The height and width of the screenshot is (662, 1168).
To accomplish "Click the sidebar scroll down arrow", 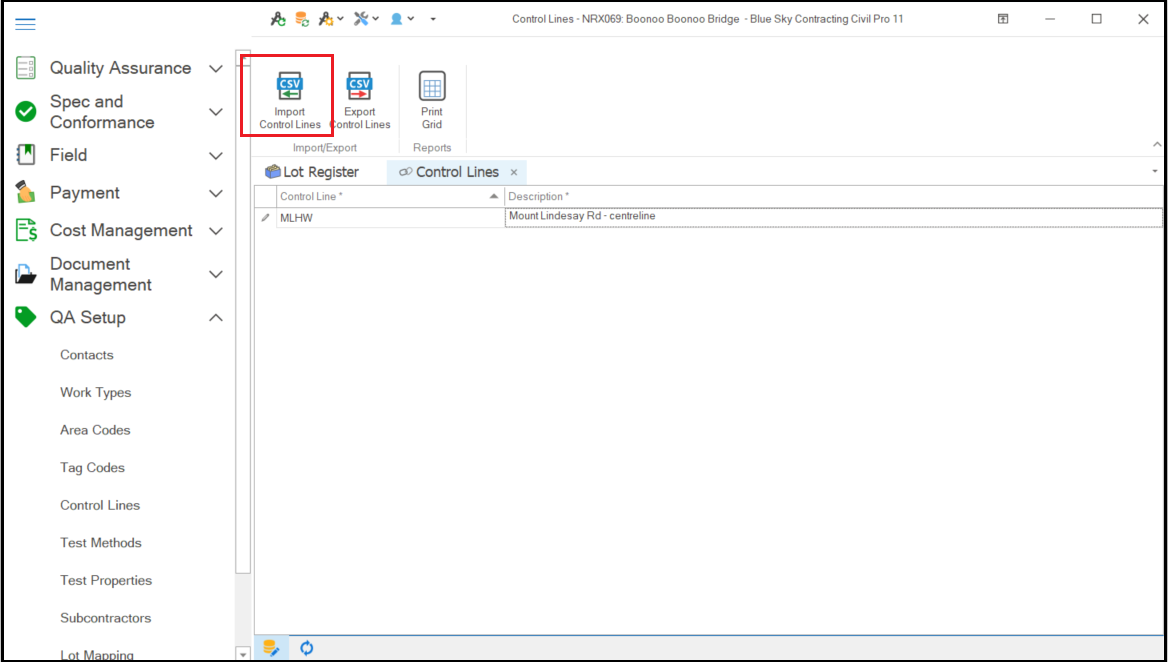I will click(x=242, y=654).
